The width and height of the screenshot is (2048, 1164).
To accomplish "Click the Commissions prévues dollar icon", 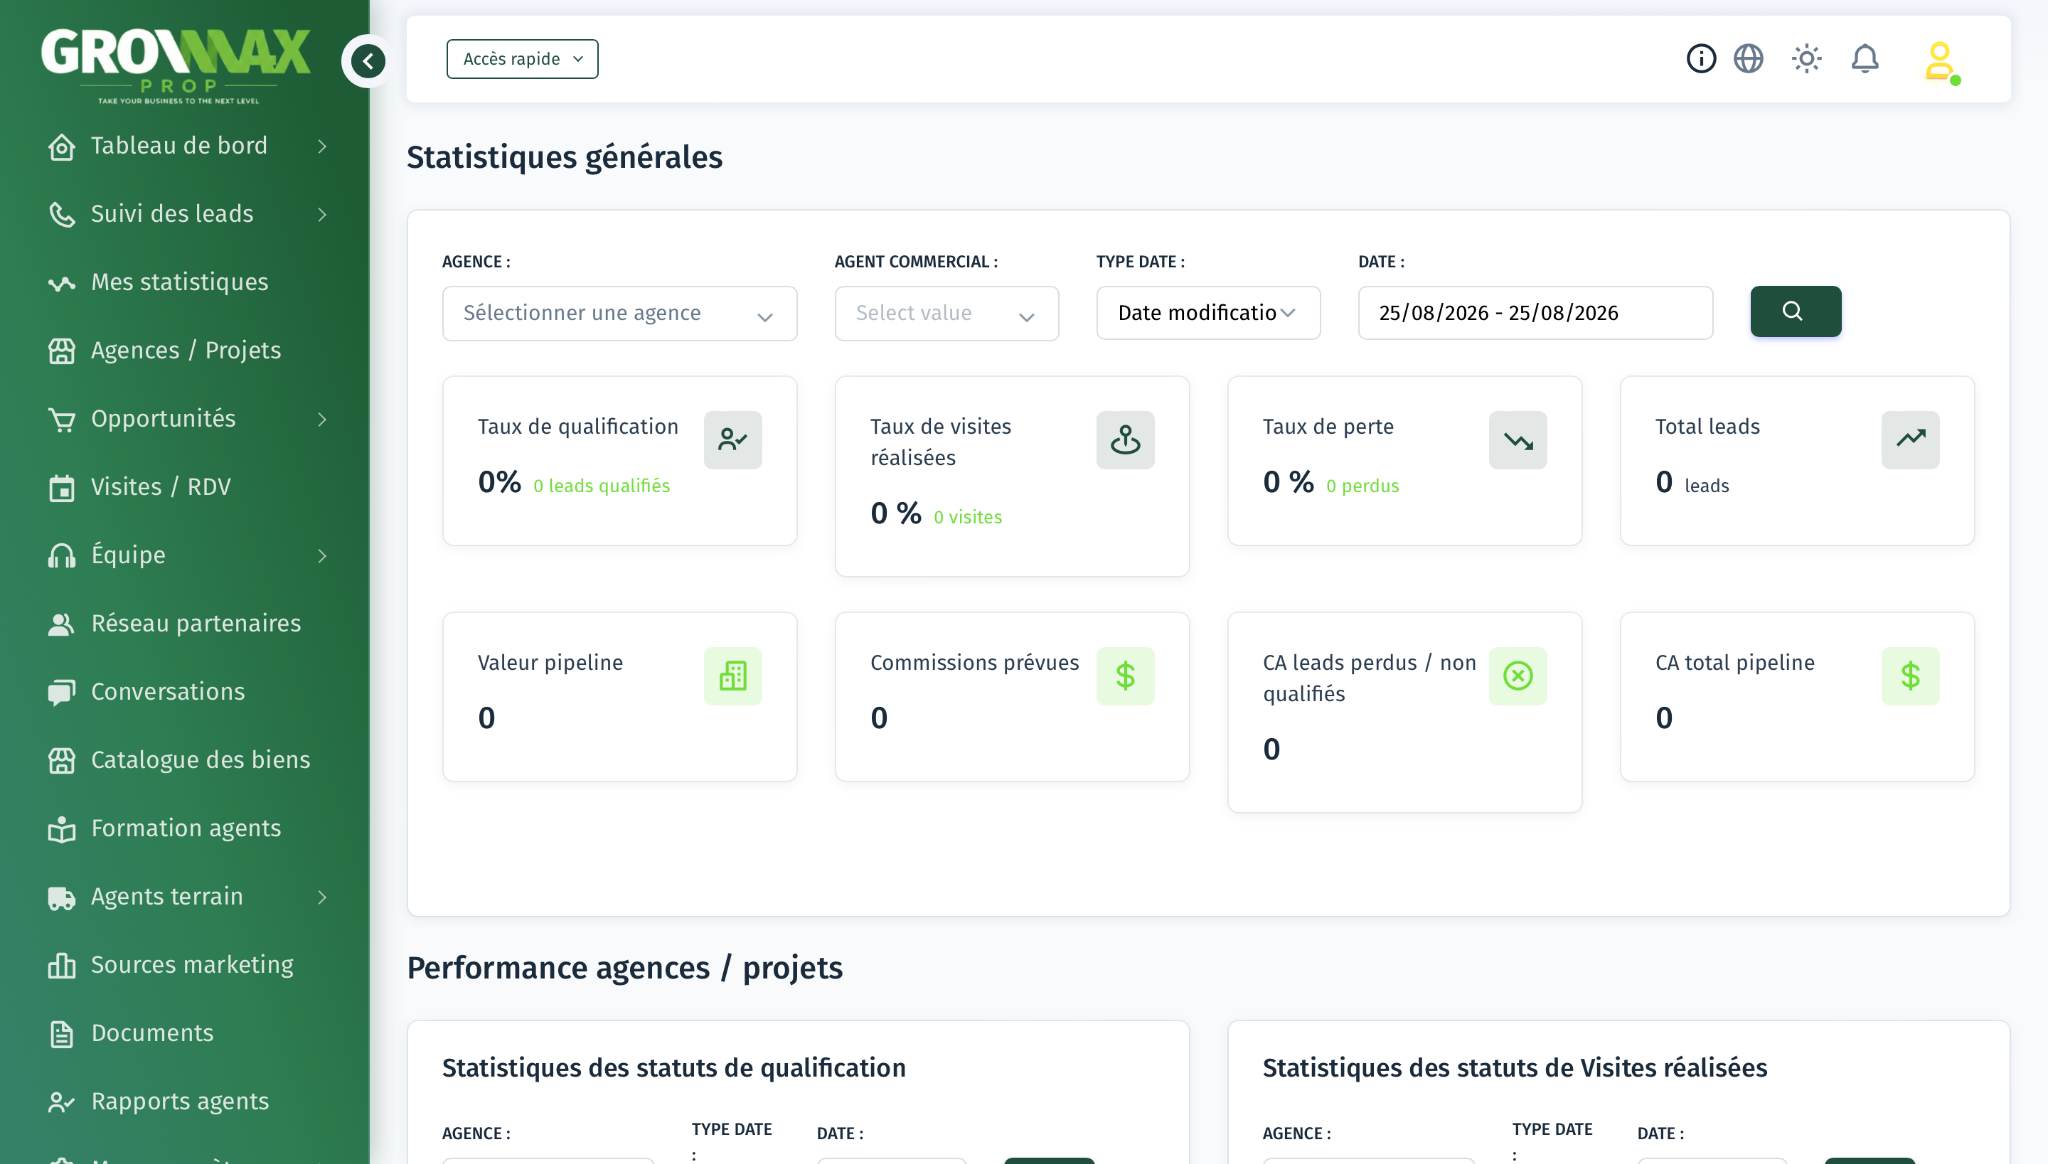I will (1125, 676).
